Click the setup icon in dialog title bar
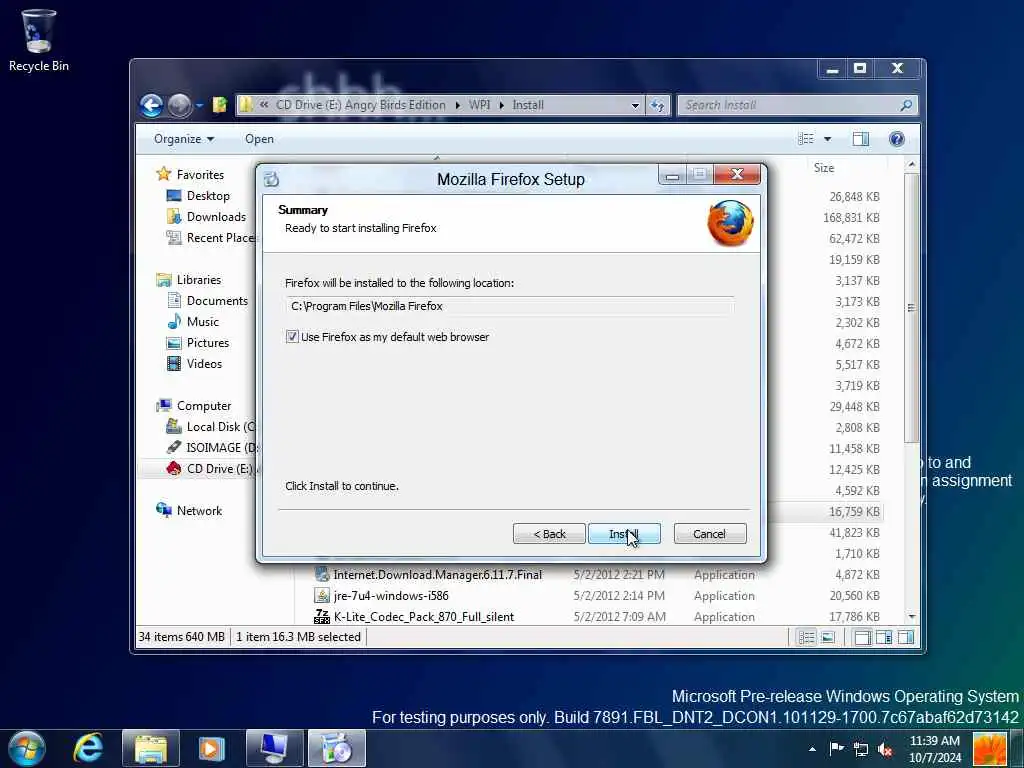This screenshot has height=768, width=1024. pos(272,179)
